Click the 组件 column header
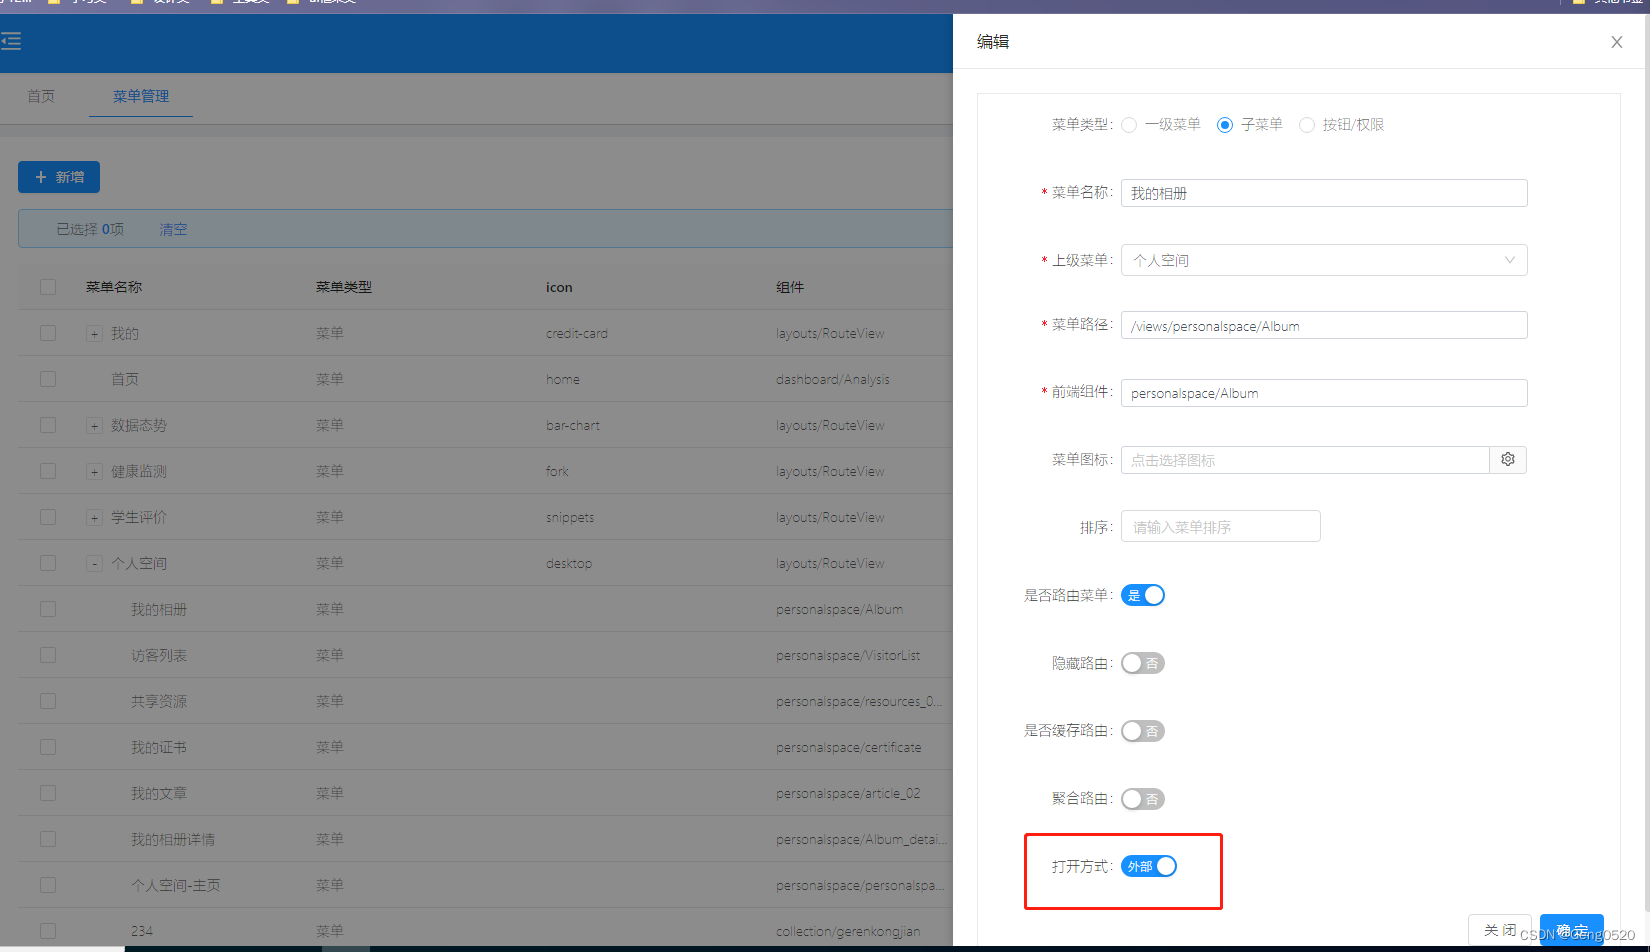Image resolution: width=1650 pixels, height=952 pixels. 790,287
